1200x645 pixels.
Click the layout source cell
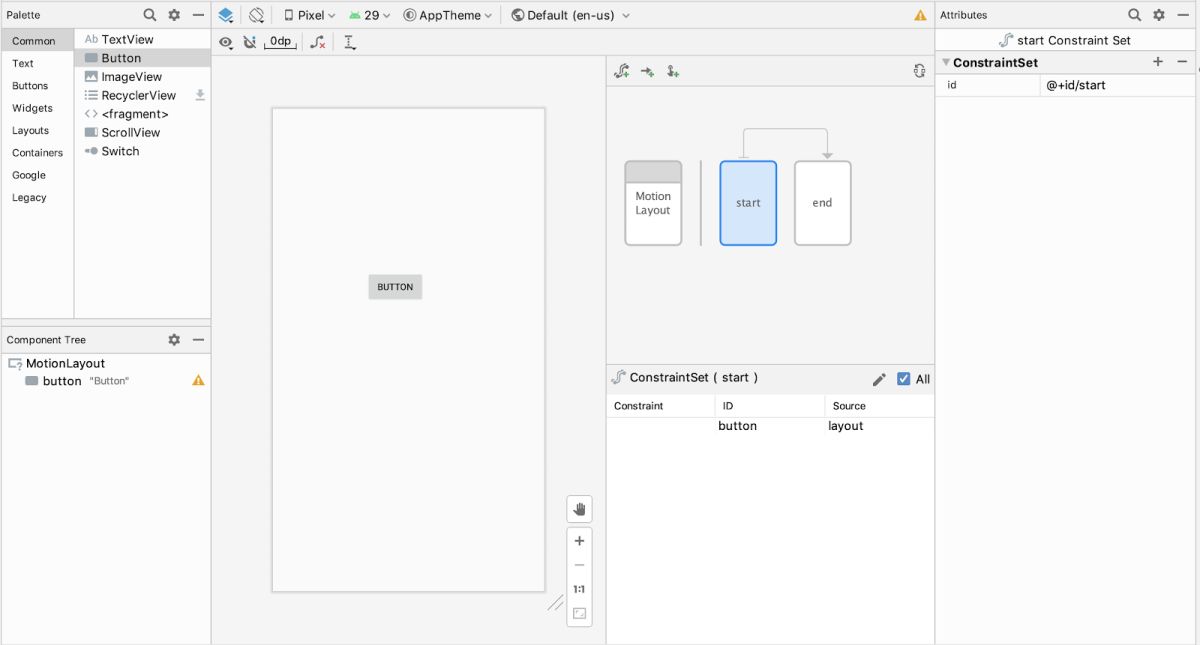(845, 426)
